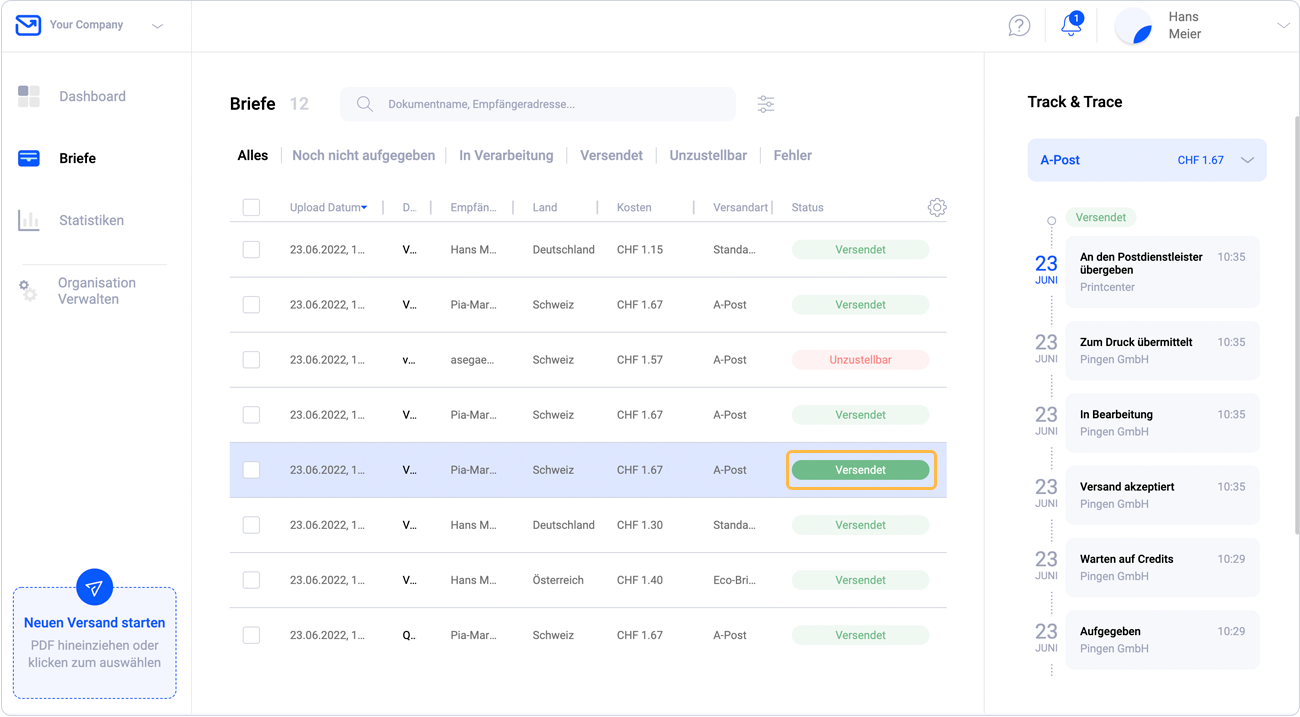
Task: Click the Statistiken bar chart icon
Action: click(29, 220)
